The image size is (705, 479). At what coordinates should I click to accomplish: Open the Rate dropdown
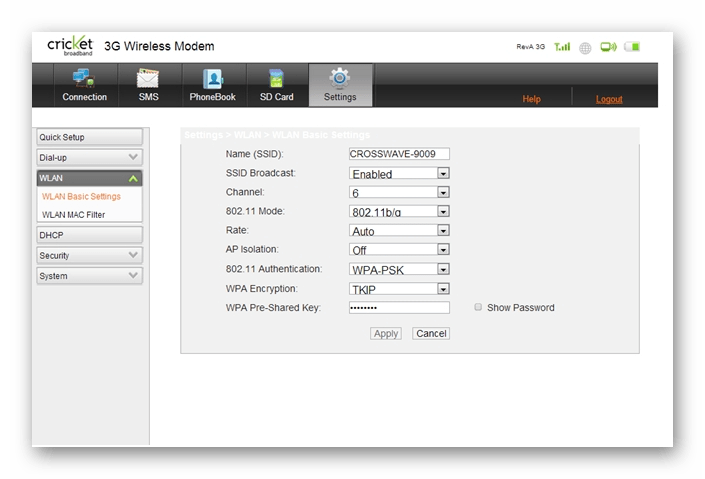(x=399, y=230)
